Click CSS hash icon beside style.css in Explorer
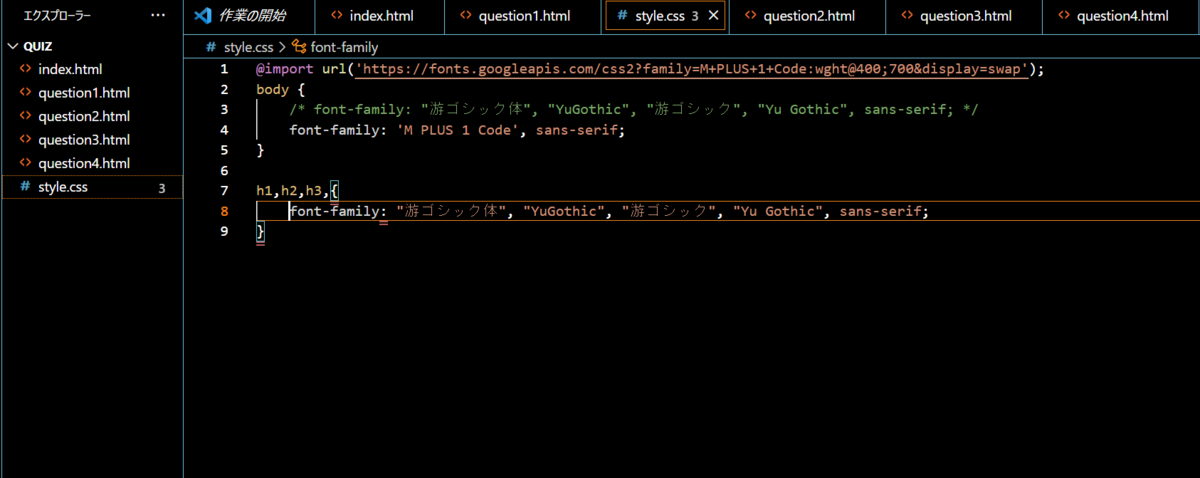 25,187
